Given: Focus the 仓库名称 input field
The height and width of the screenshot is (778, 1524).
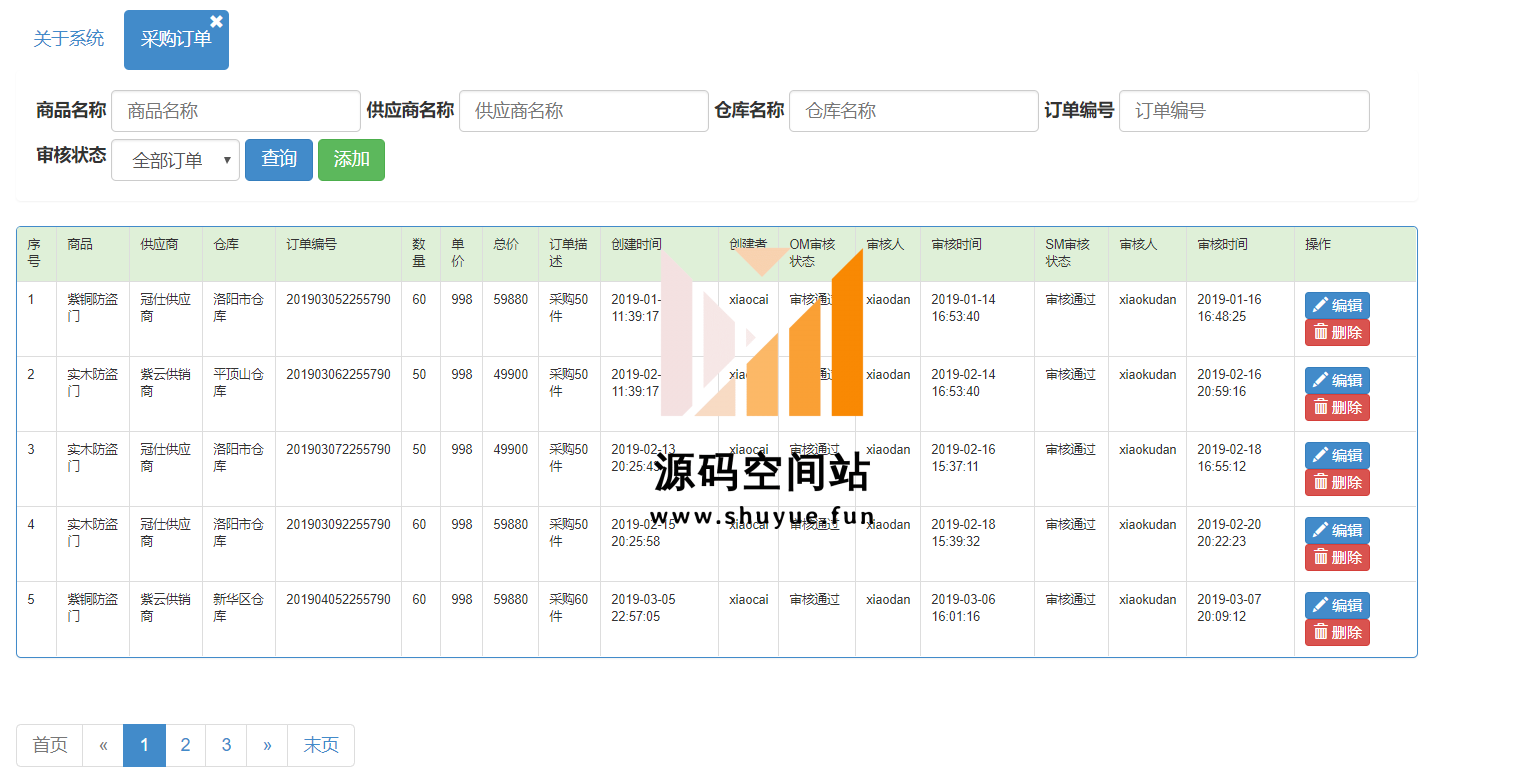Looking at the screenshot, I should (913, 111).
